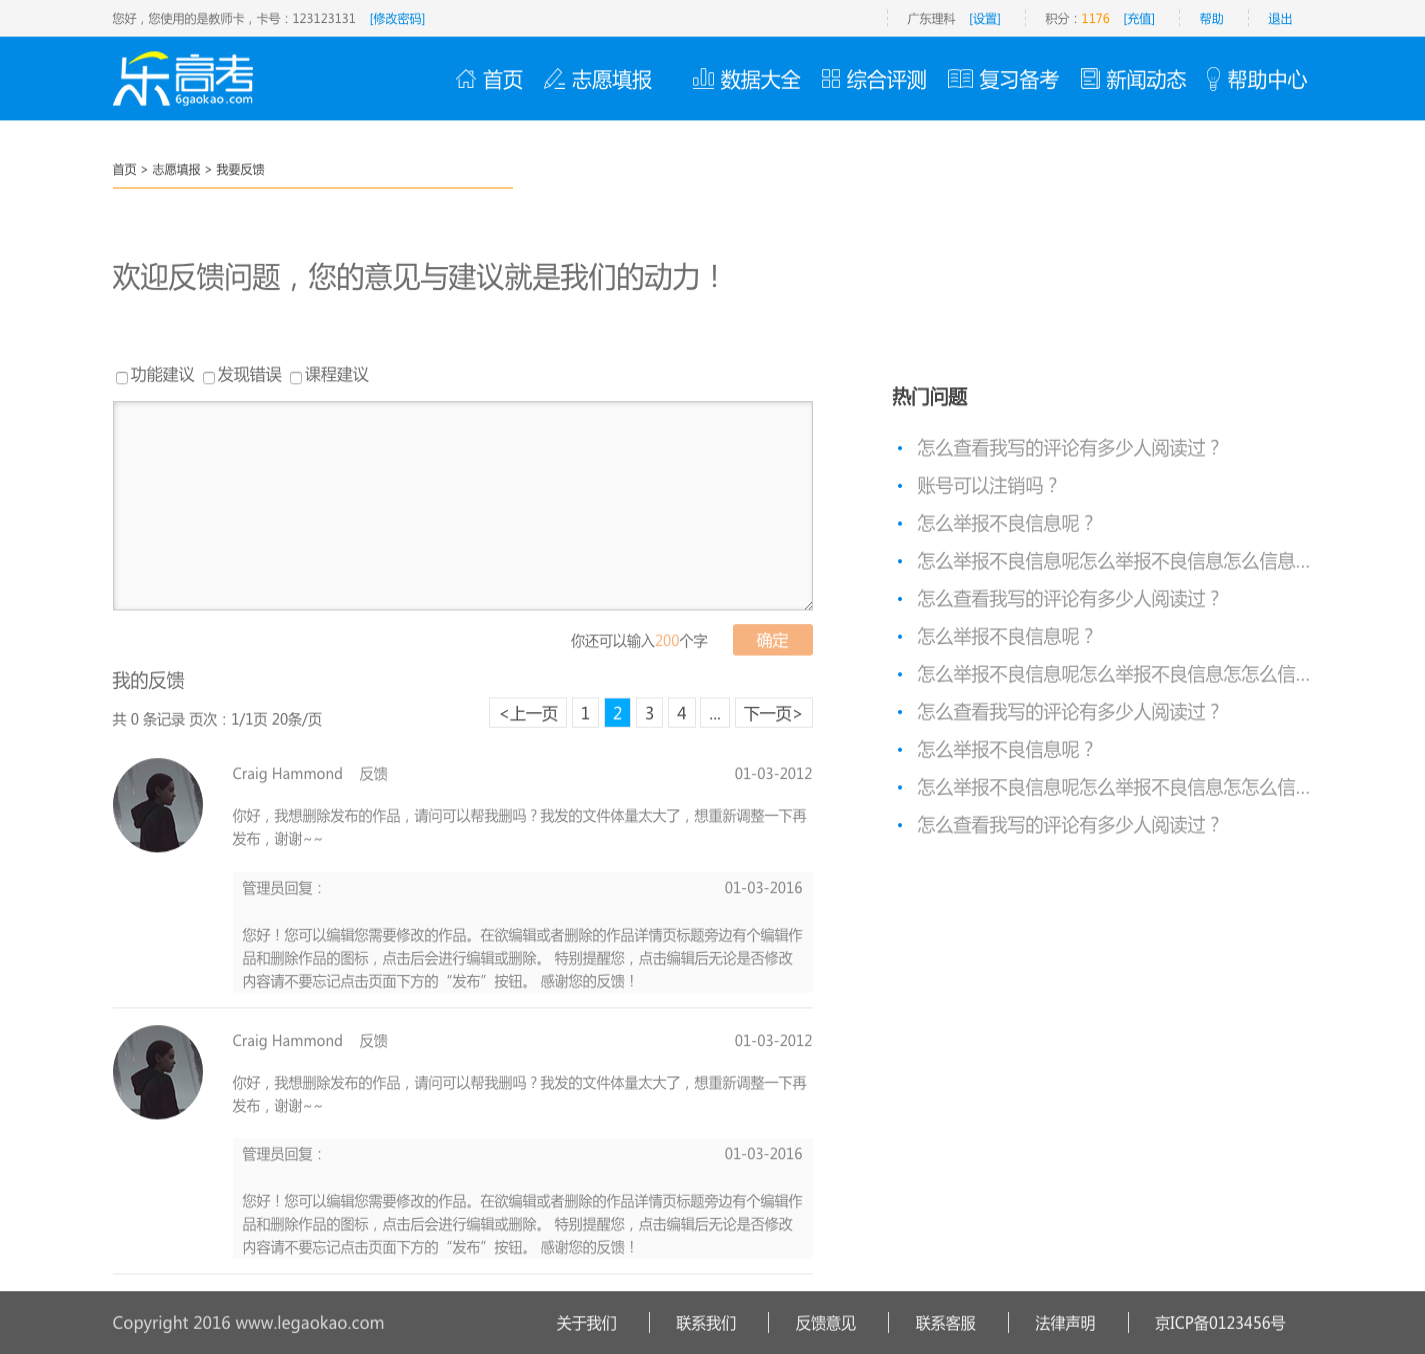
Task: Submit feedback with the 确定 button
Action: (x=772, y=640)
